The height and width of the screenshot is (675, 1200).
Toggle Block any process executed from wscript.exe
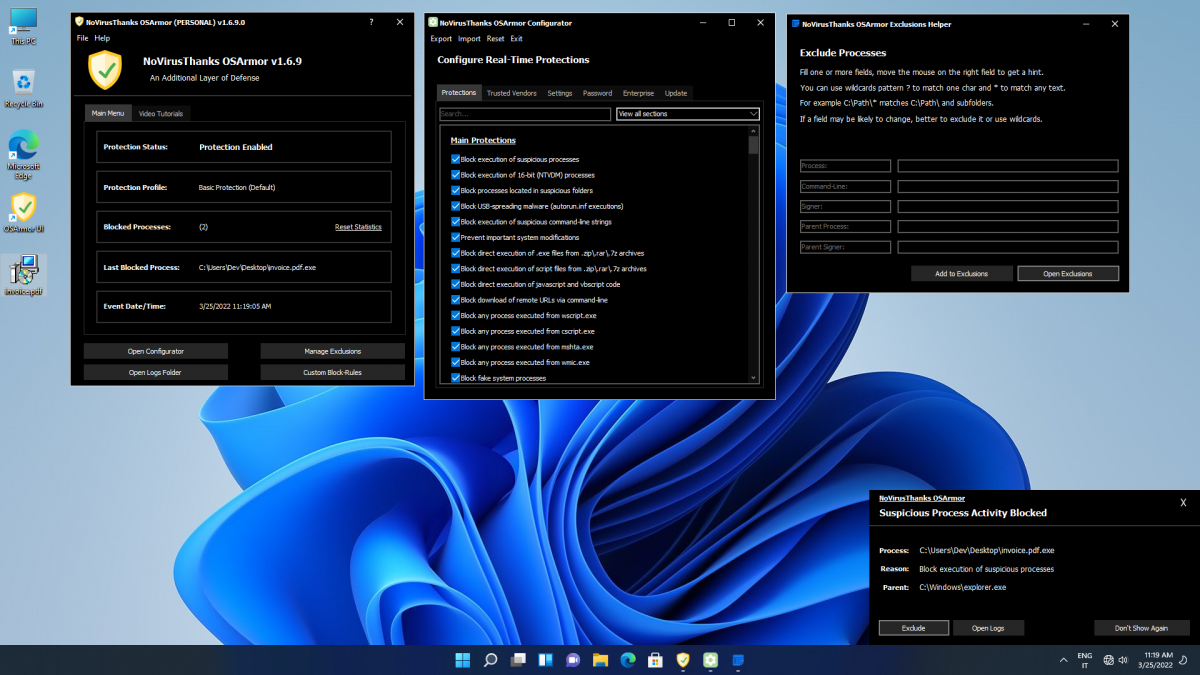(x=456, y=315)
